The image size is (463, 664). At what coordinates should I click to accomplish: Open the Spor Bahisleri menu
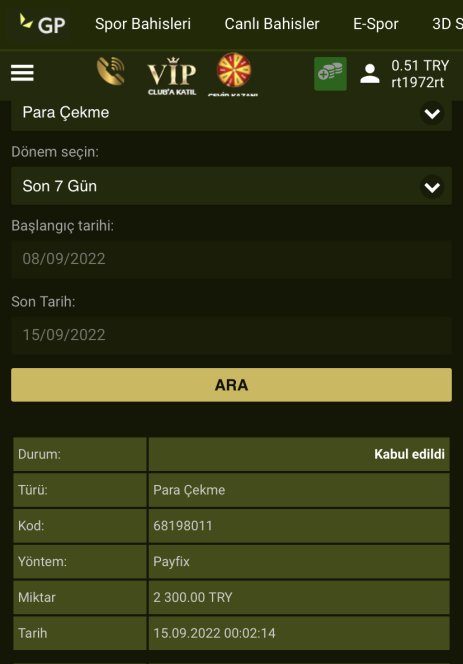click(143, 24)
